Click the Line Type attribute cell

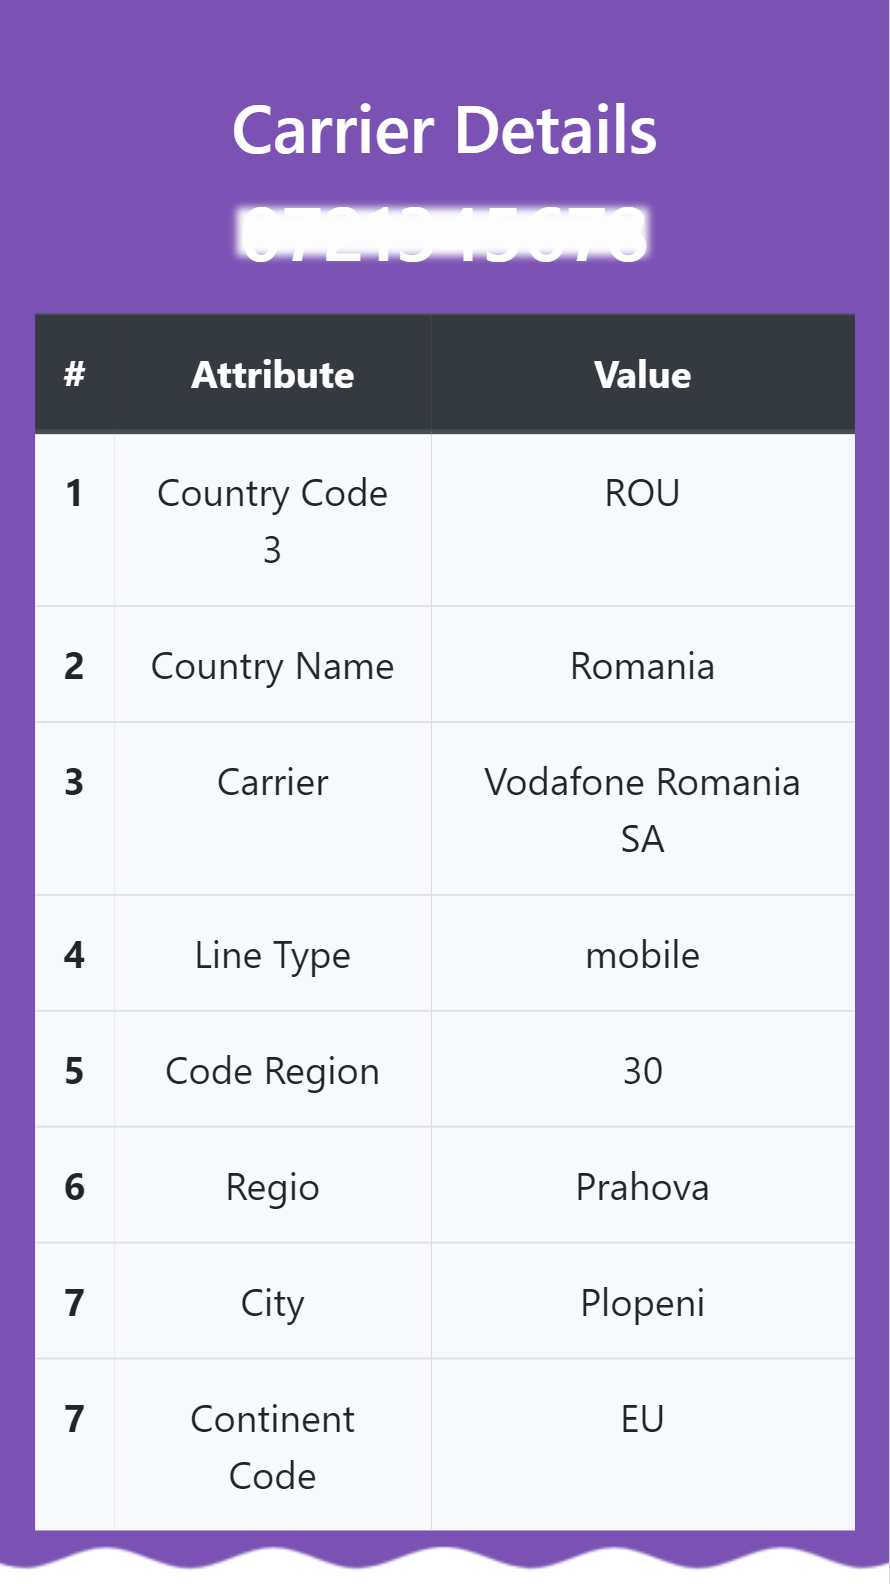point(273,954)
